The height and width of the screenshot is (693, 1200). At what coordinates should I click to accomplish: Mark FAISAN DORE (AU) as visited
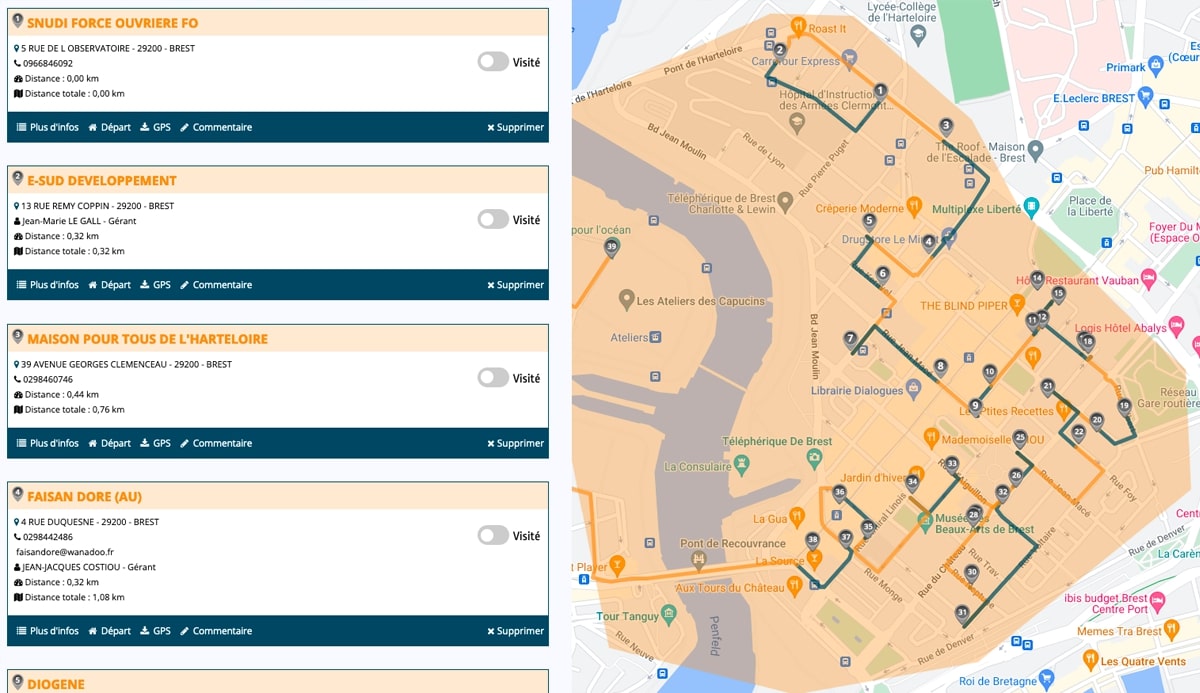[x=493, y=536]
